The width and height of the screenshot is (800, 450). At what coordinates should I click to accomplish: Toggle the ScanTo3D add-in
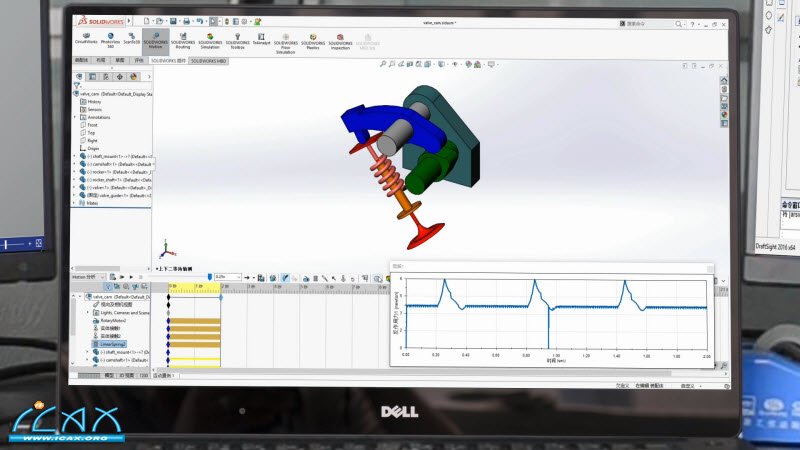coord(132,39)
